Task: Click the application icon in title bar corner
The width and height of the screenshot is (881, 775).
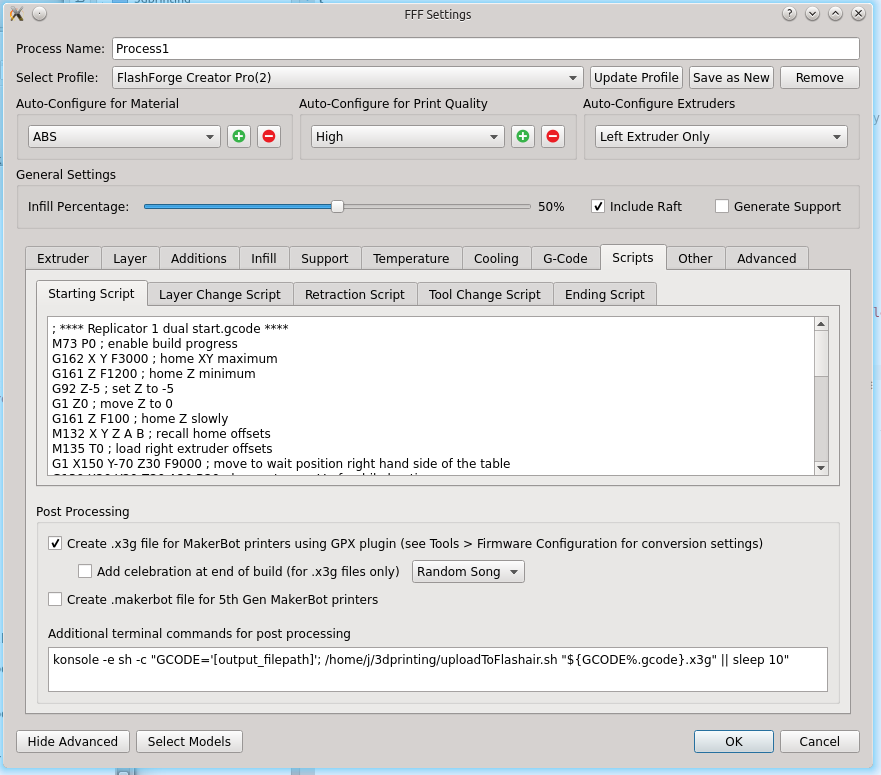Action: (17, 14)
